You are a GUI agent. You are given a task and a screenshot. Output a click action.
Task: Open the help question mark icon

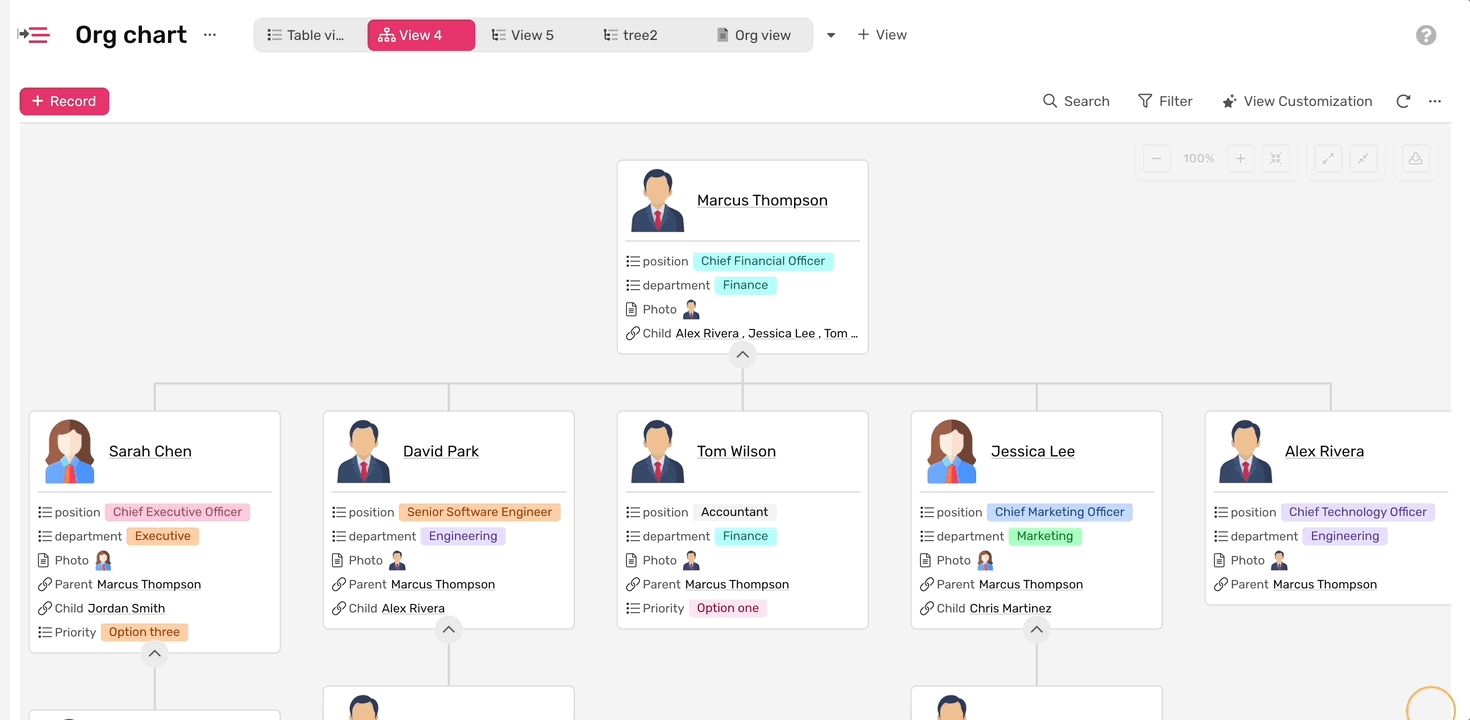coord(1426,35)
